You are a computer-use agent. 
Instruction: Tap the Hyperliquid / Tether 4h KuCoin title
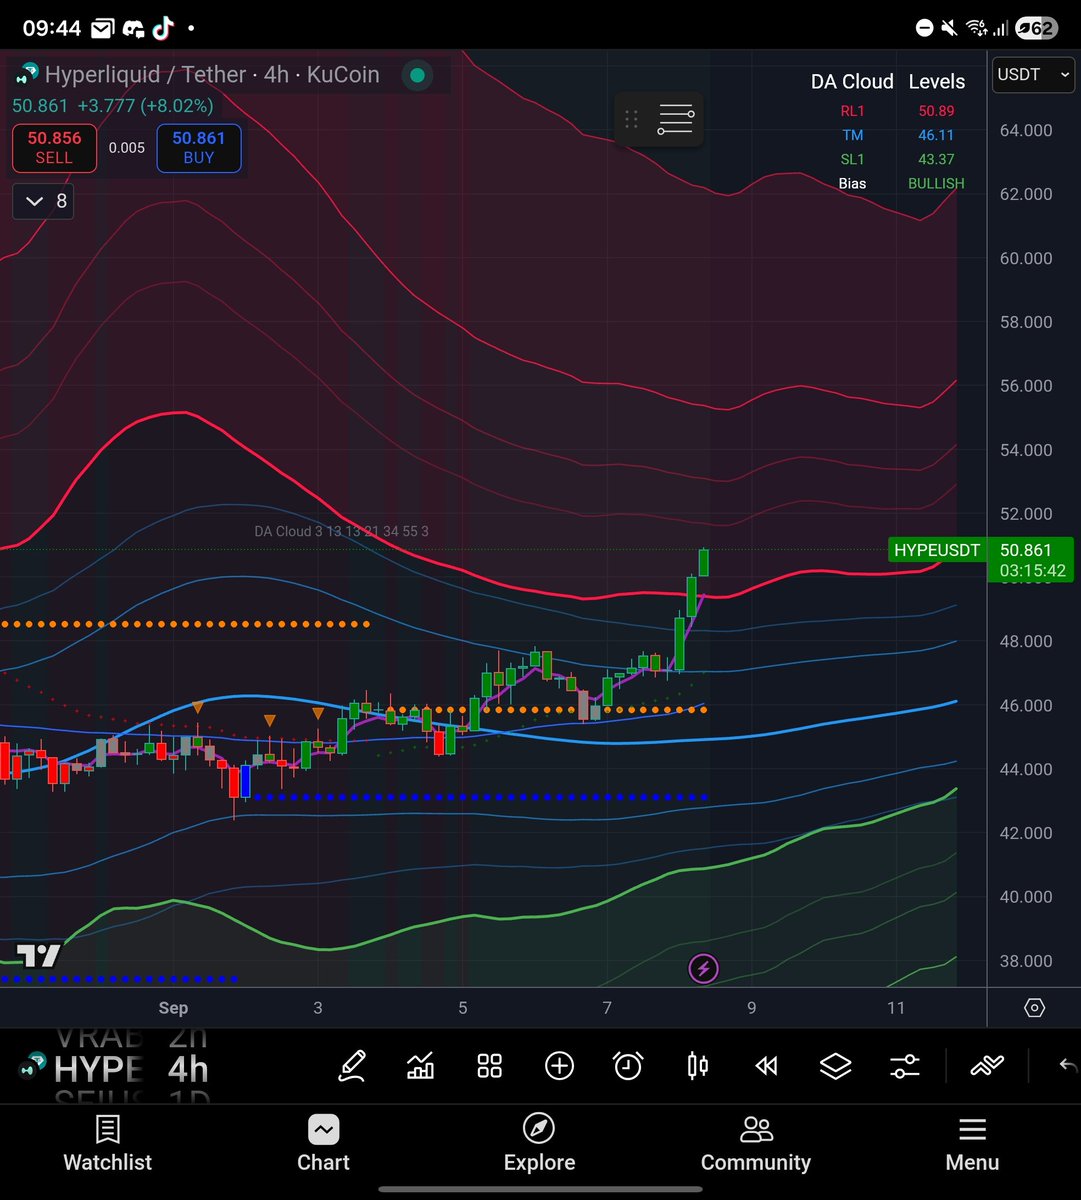click(212, 74)
